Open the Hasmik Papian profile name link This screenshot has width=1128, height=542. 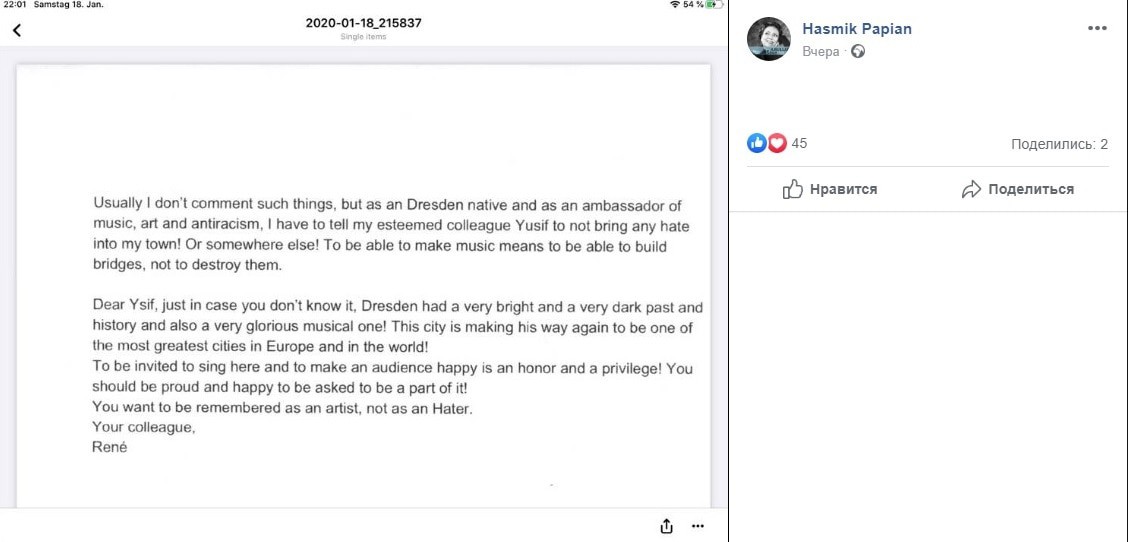pos(857,29)
